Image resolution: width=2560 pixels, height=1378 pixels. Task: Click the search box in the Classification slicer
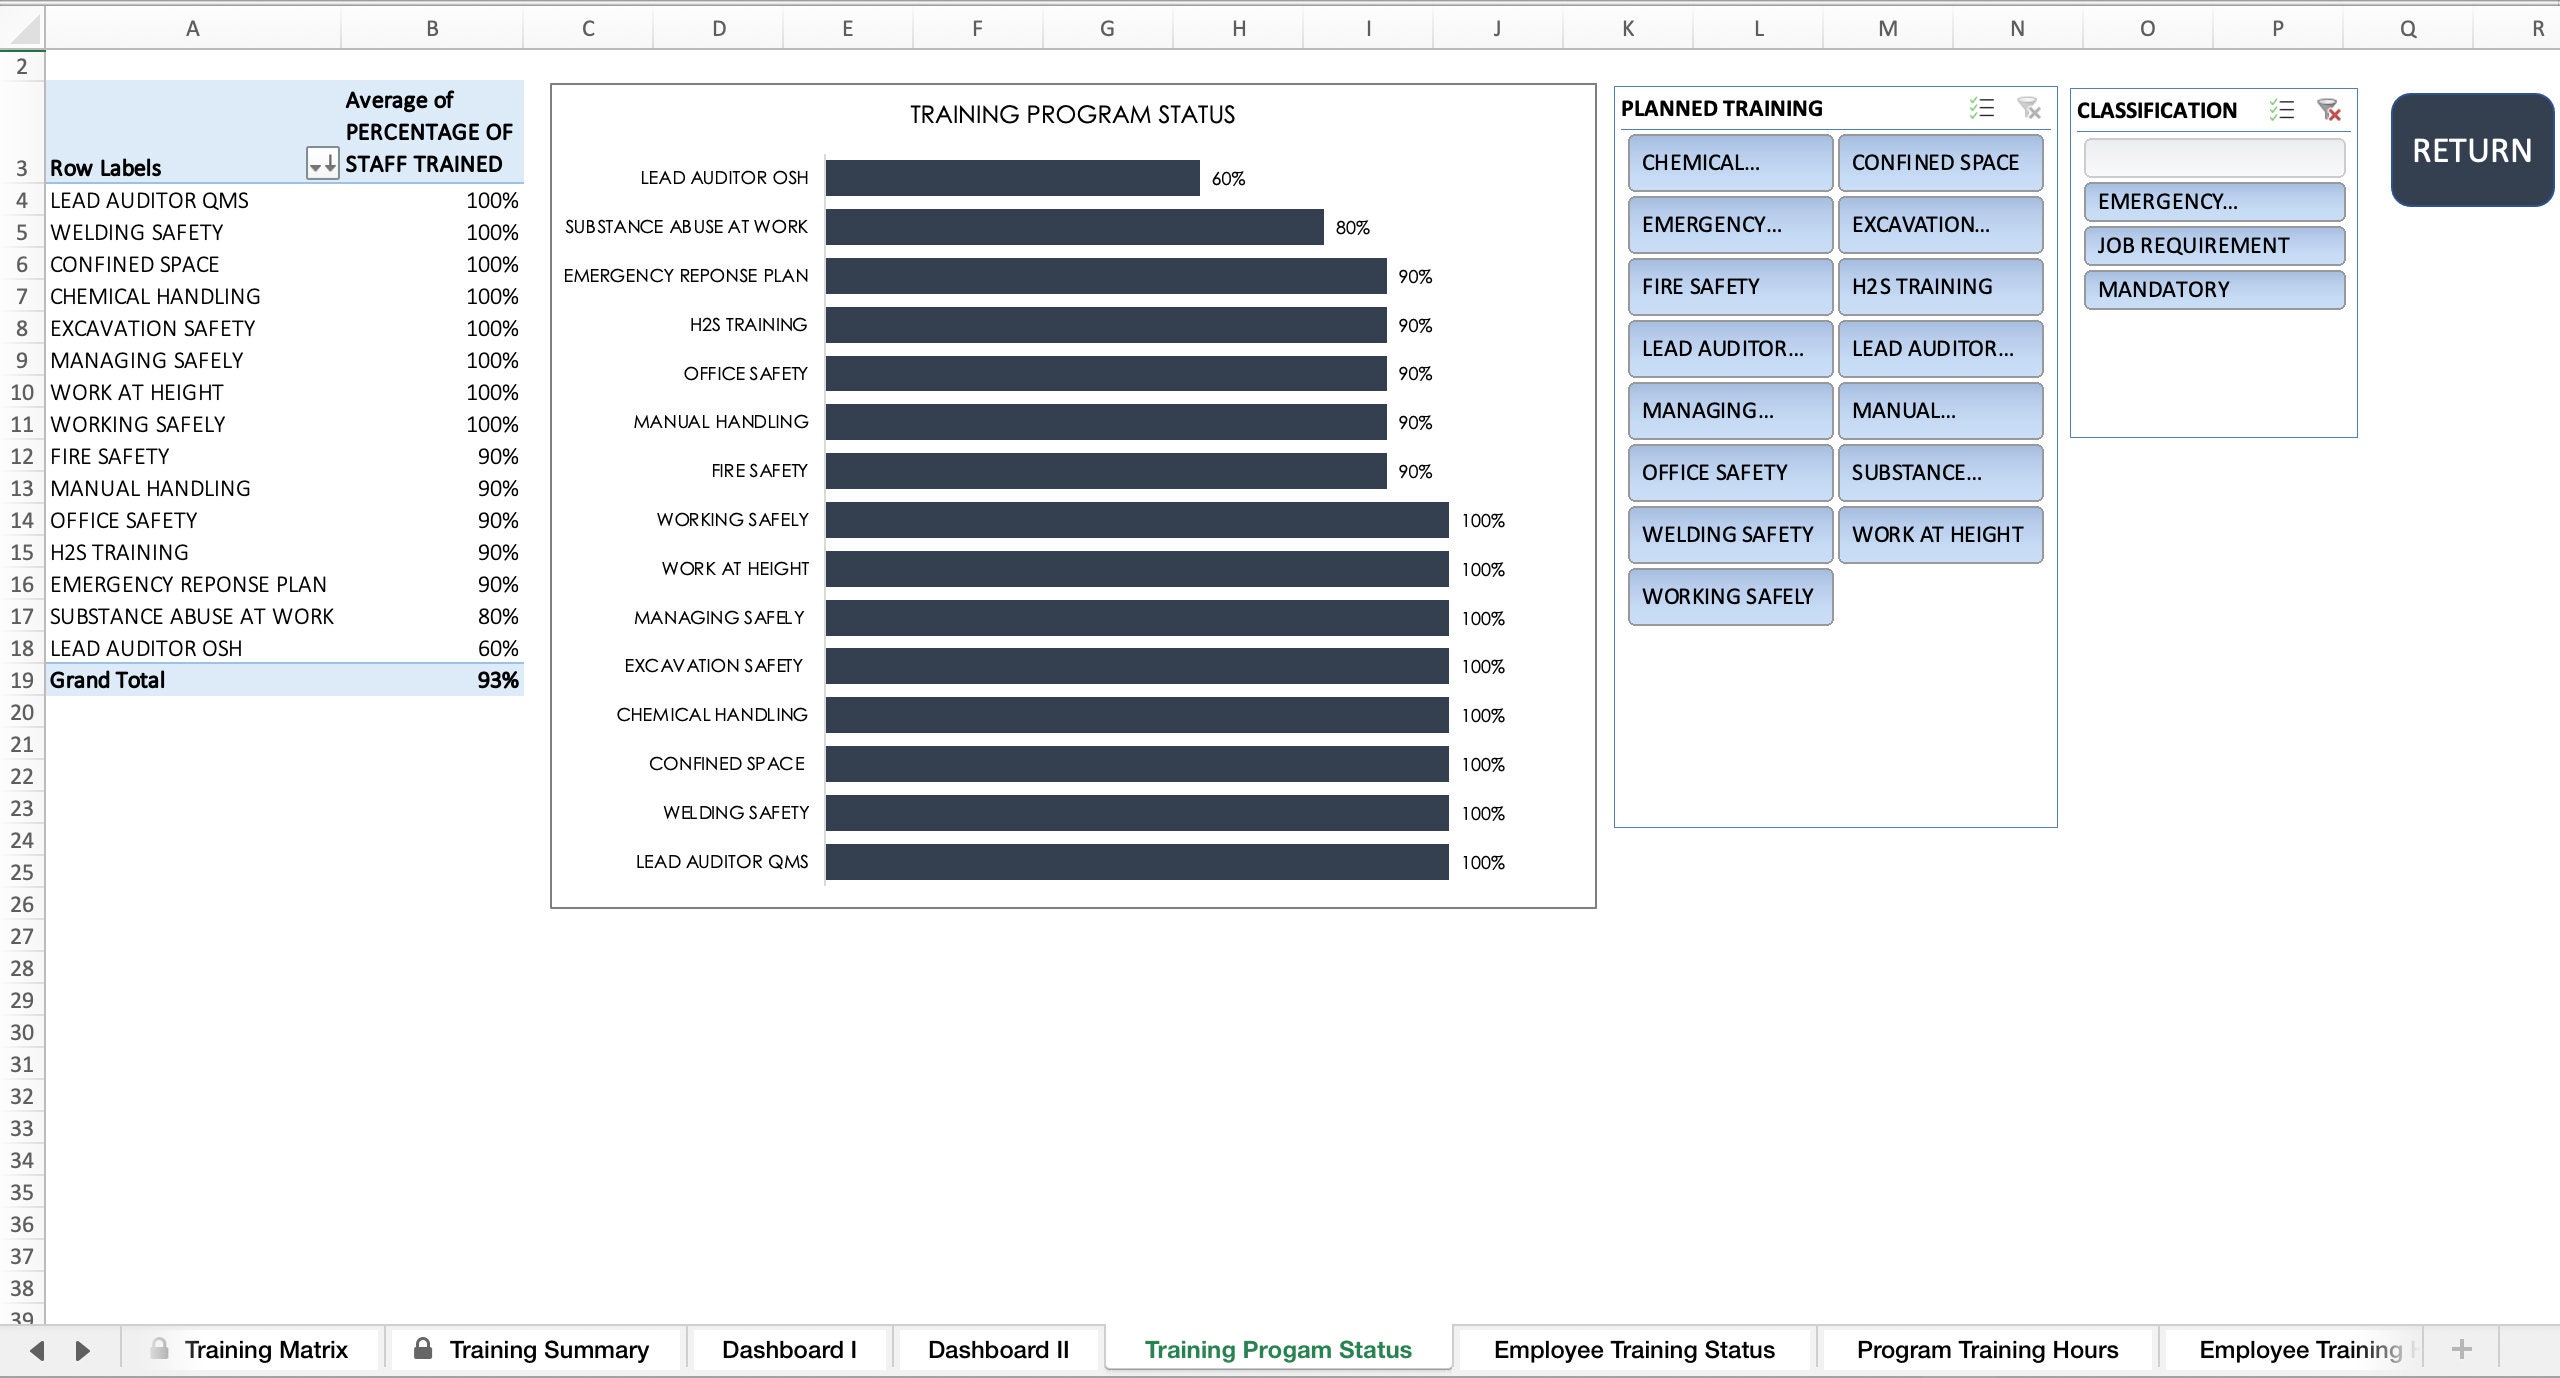click(2214, 157)
